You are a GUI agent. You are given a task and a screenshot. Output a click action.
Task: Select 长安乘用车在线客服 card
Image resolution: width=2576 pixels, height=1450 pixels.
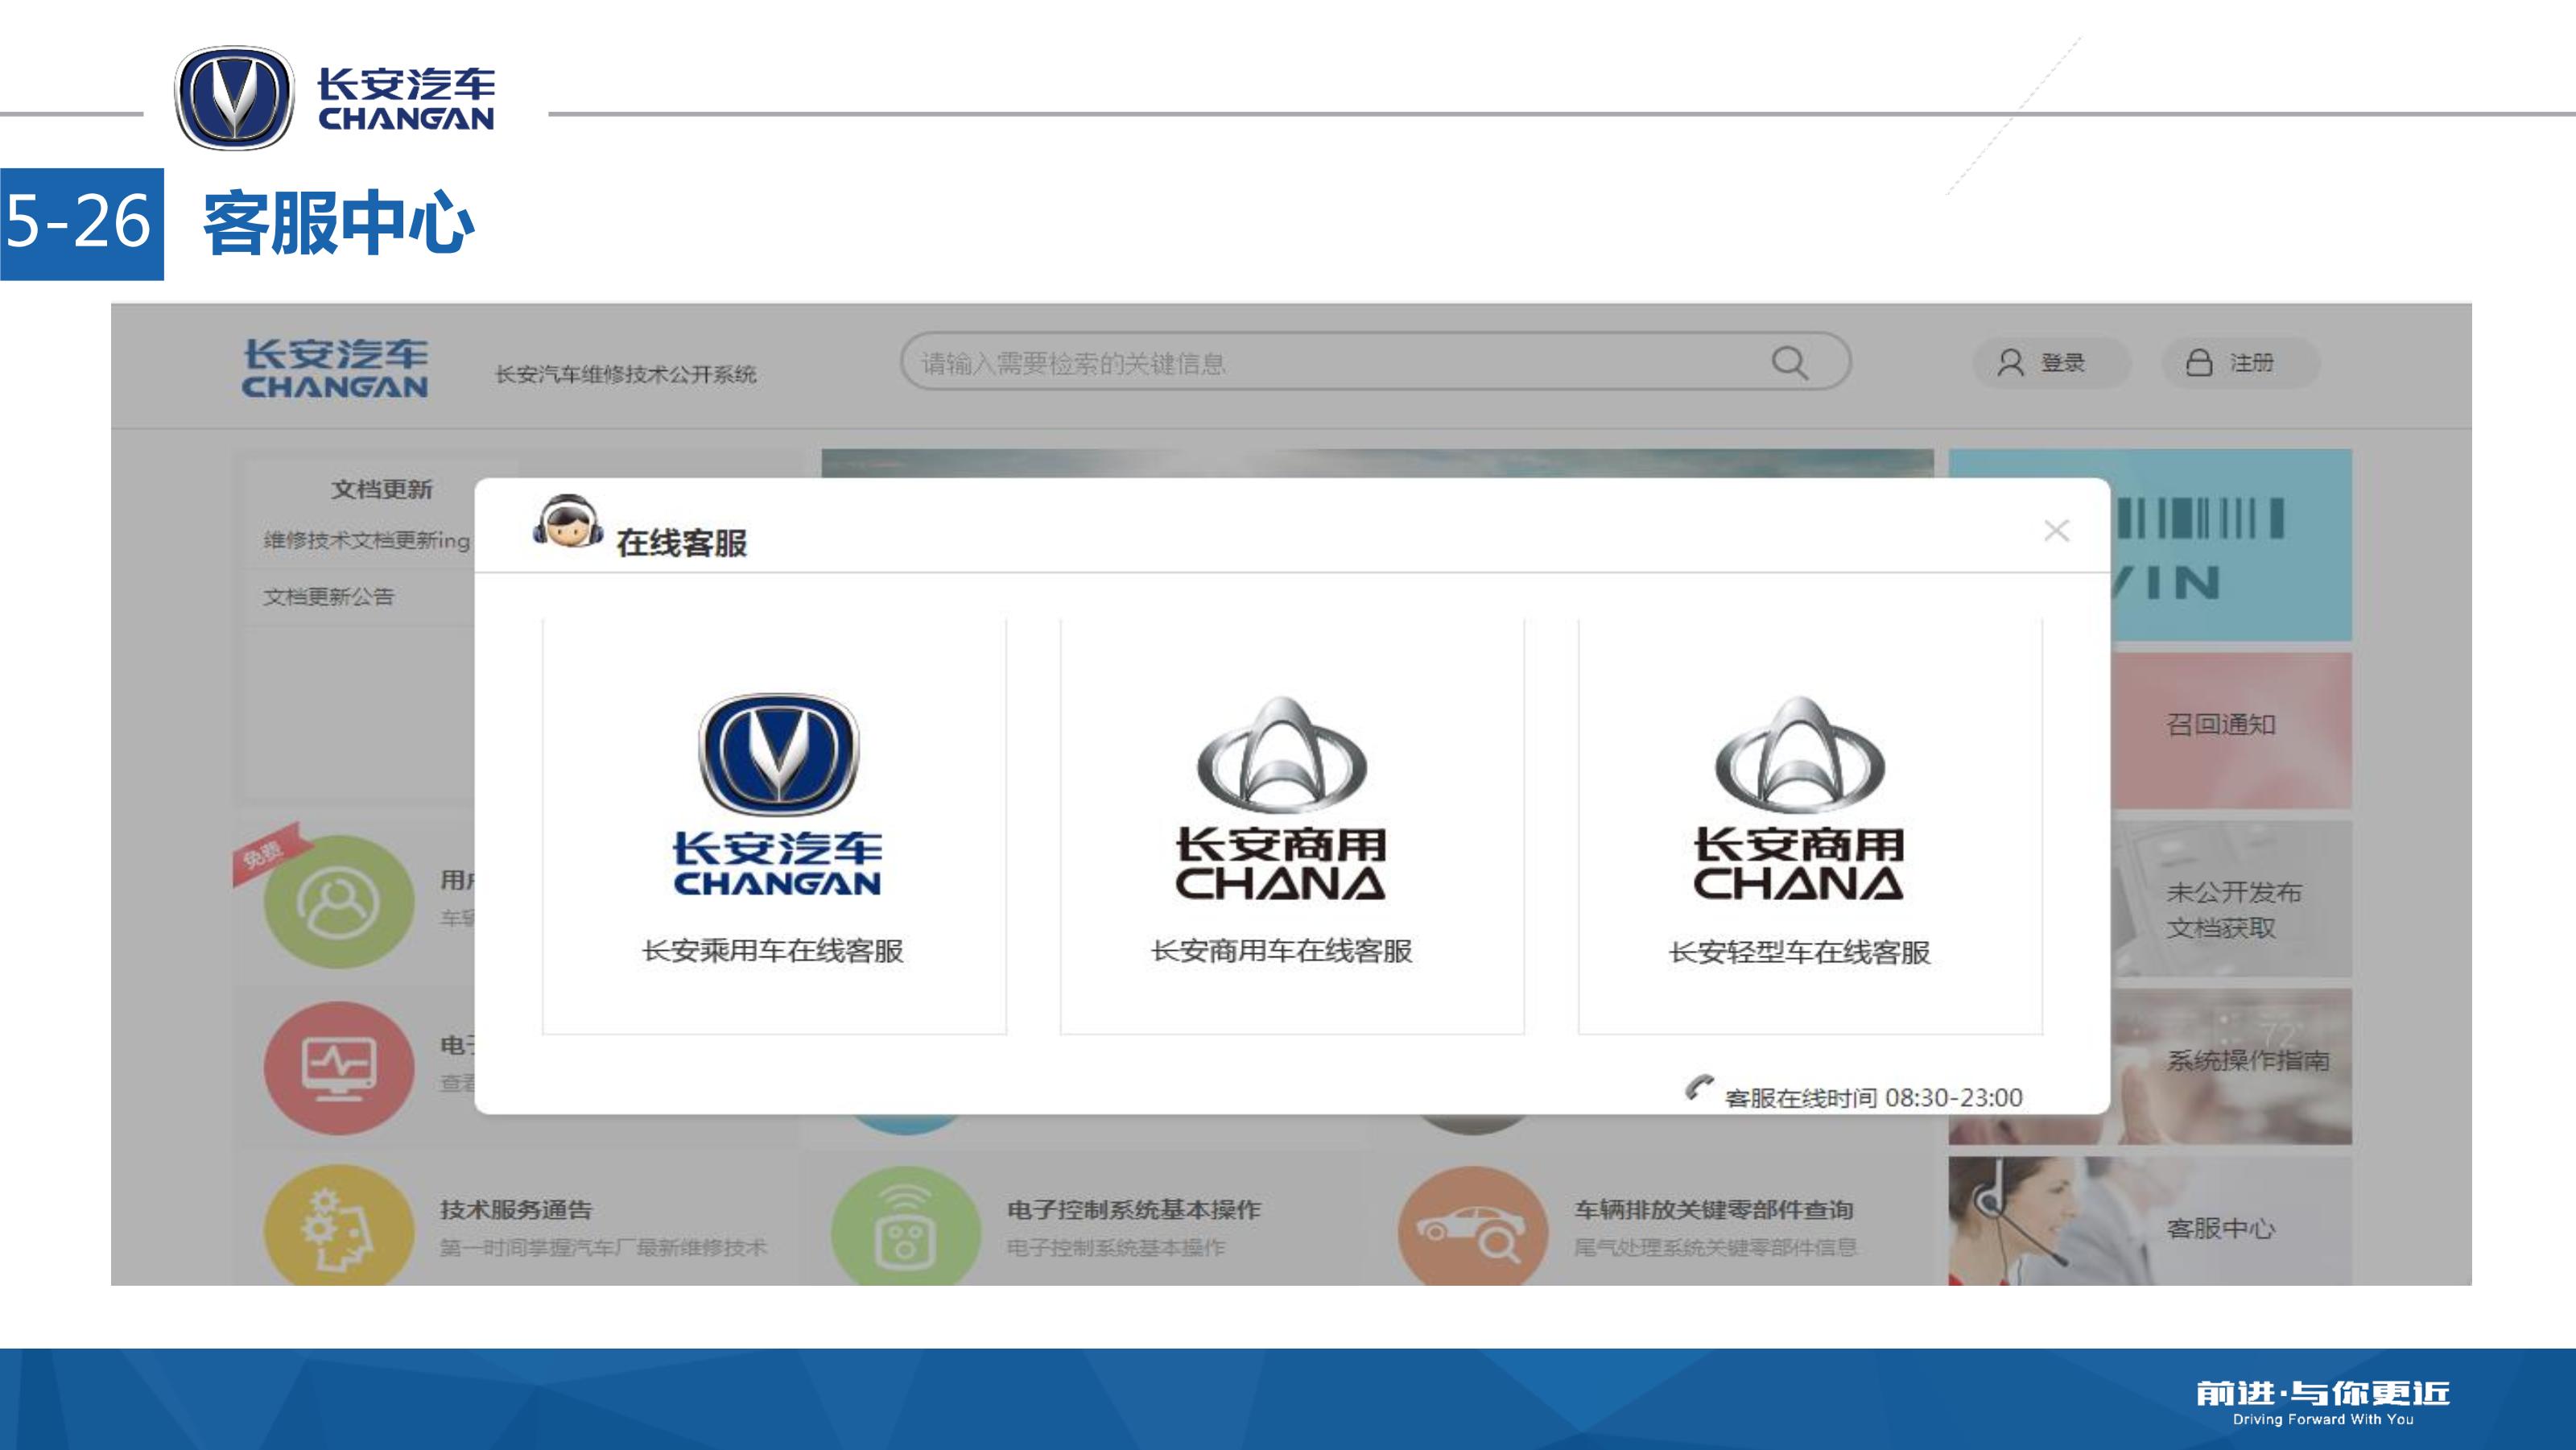tap(774, 827)
